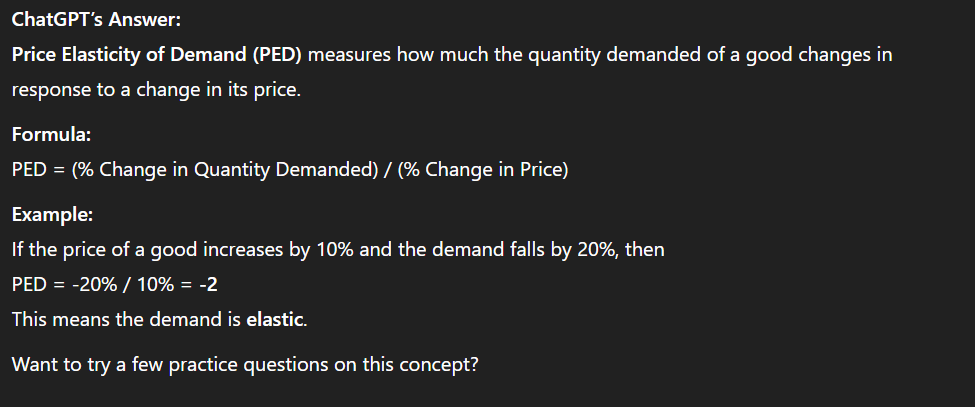Click the bold "Price Elasticity of Demand (PED)" term

pyautogui.click(x=157, y=54)
